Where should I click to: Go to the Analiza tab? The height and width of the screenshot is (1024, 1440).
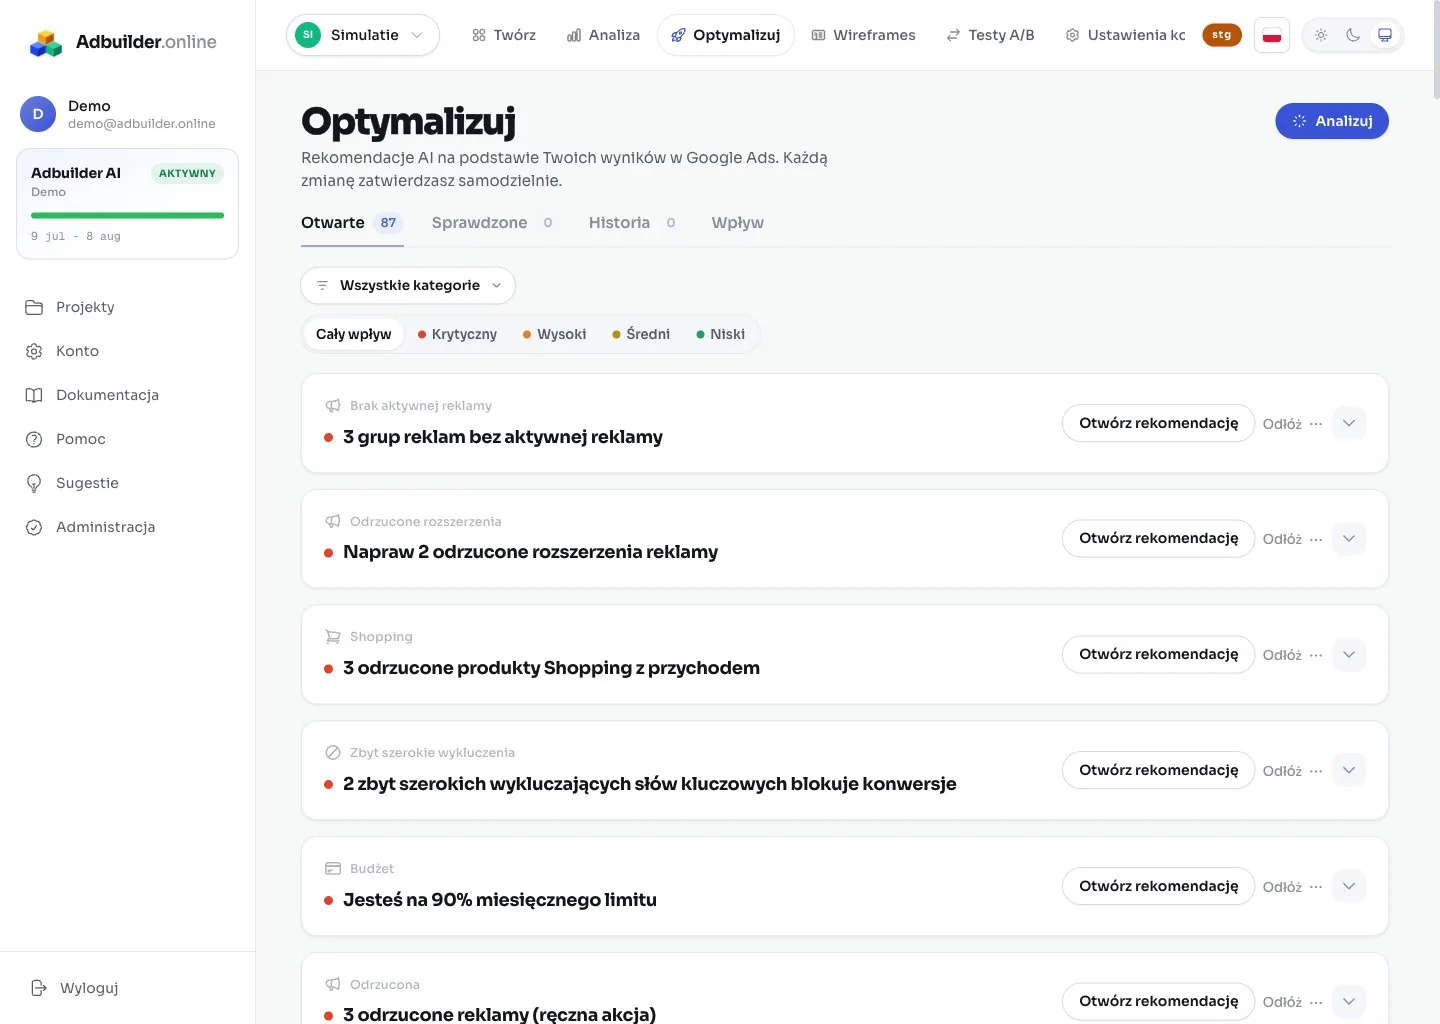[x=603, y=35]
